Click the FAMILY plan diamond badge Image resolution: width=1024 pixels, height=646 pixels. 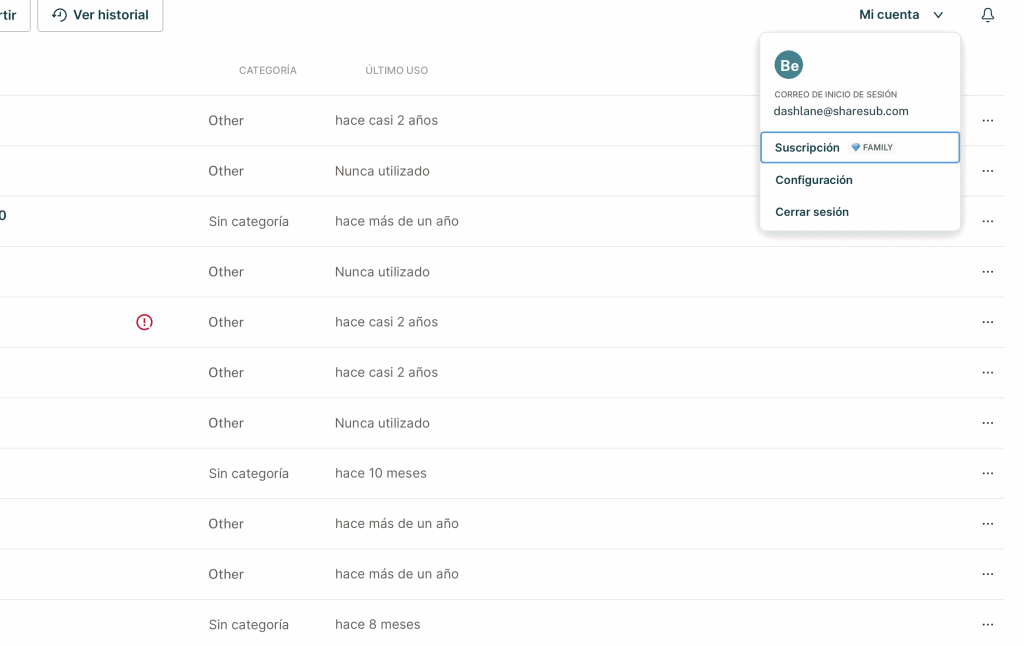pos(872,148)
